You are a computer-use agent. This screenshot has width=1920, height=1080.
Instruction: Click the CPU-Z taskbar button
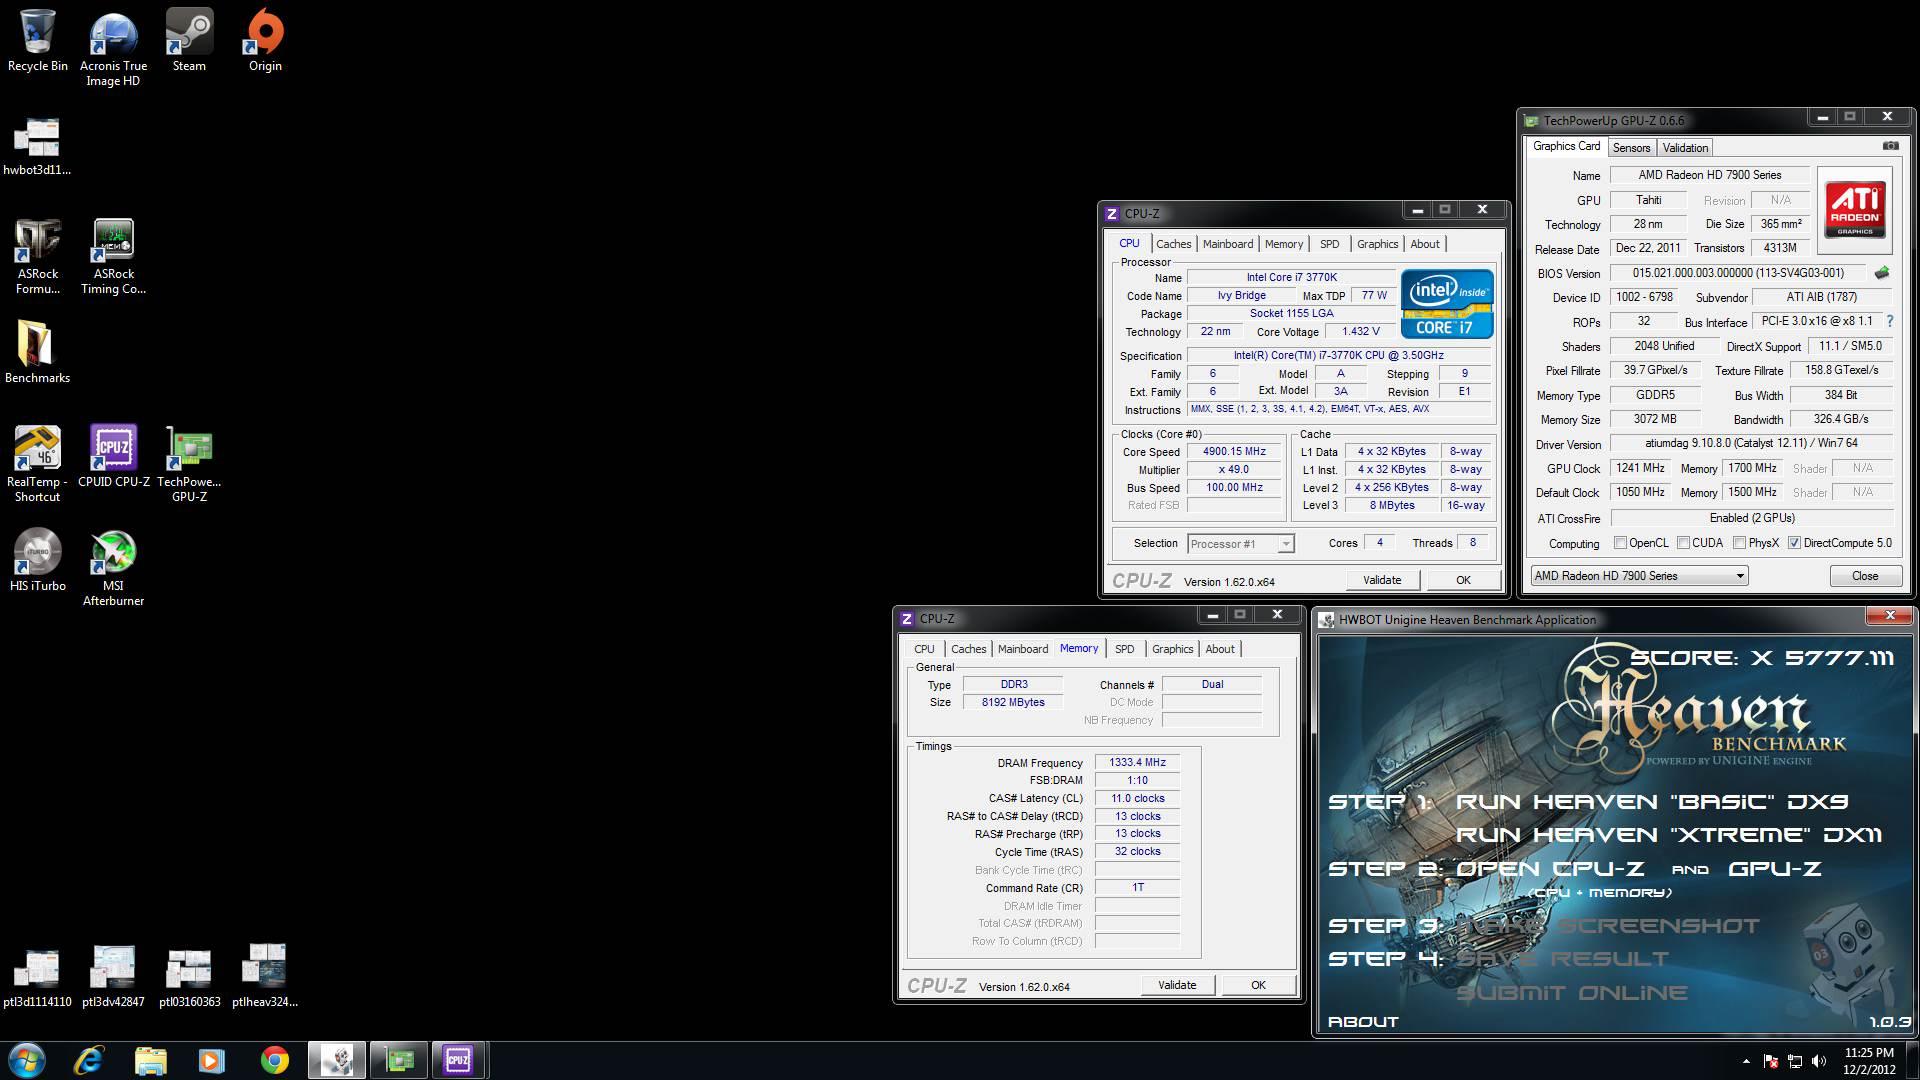click(459, 1060)
